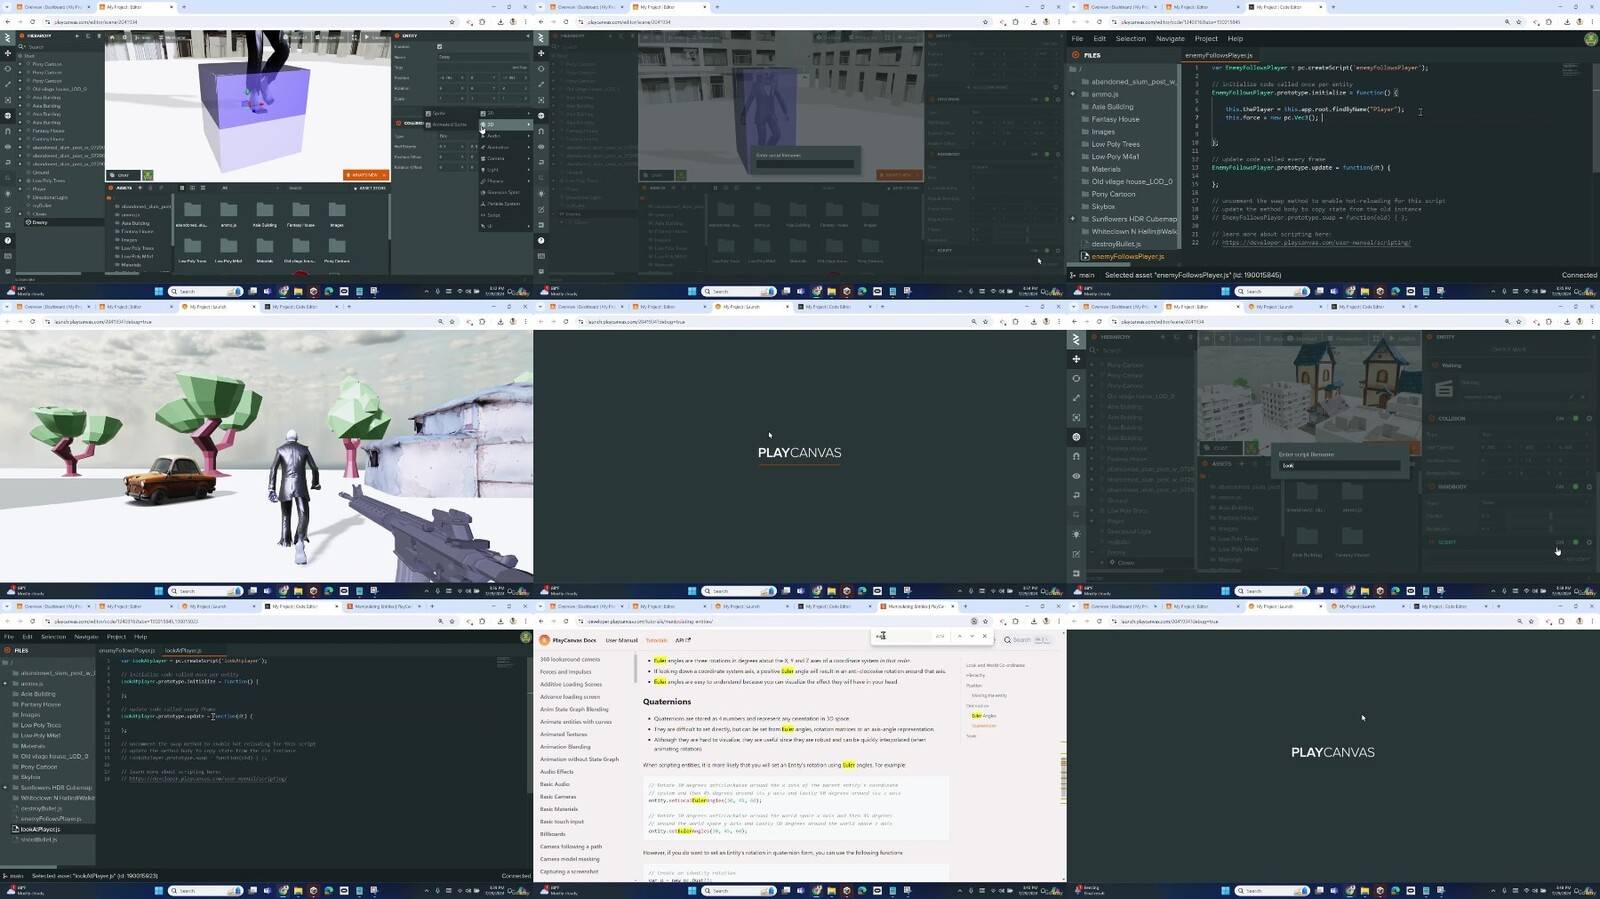Open Collision component gear in script-filename dialog editor
1600x899 pixels.
coord(1589,418)
